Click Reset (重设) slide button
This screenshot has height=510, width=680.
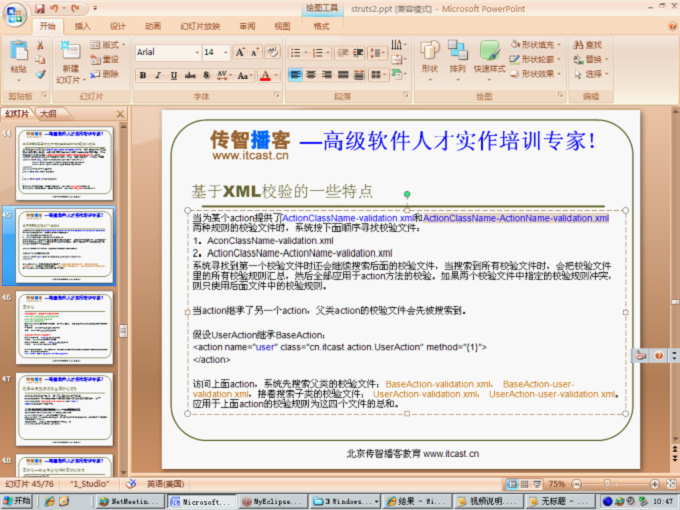pyautogui.click(x=105, y=59)
